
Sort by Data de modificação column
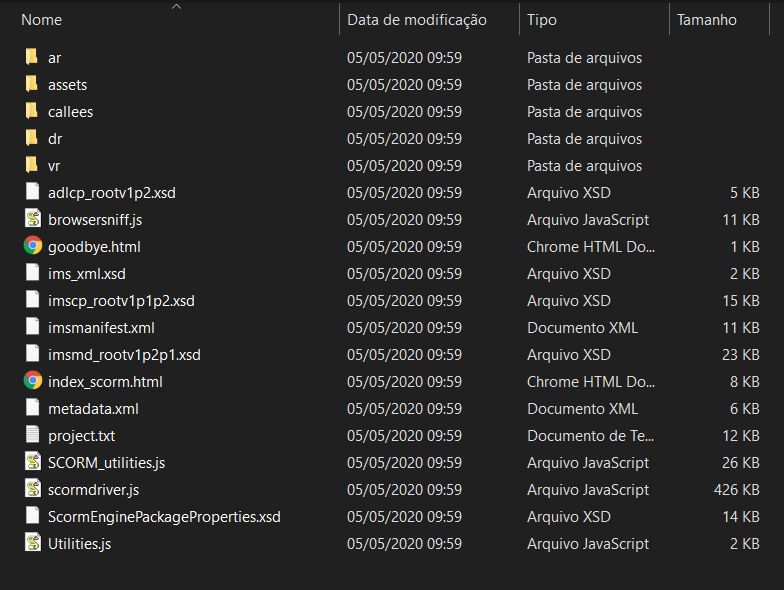(x=416, y=20)
